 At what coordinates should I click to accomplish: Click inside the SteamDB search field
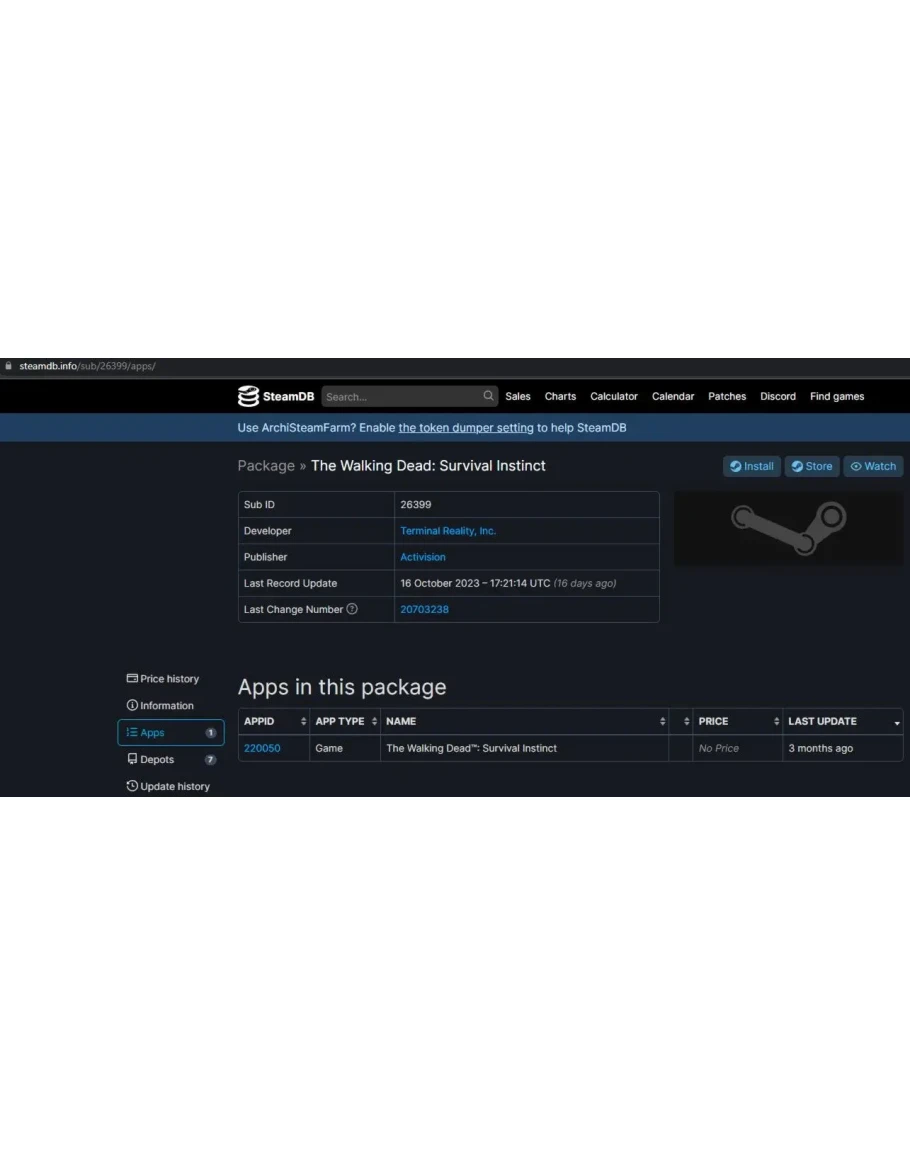tap(400, 396)
